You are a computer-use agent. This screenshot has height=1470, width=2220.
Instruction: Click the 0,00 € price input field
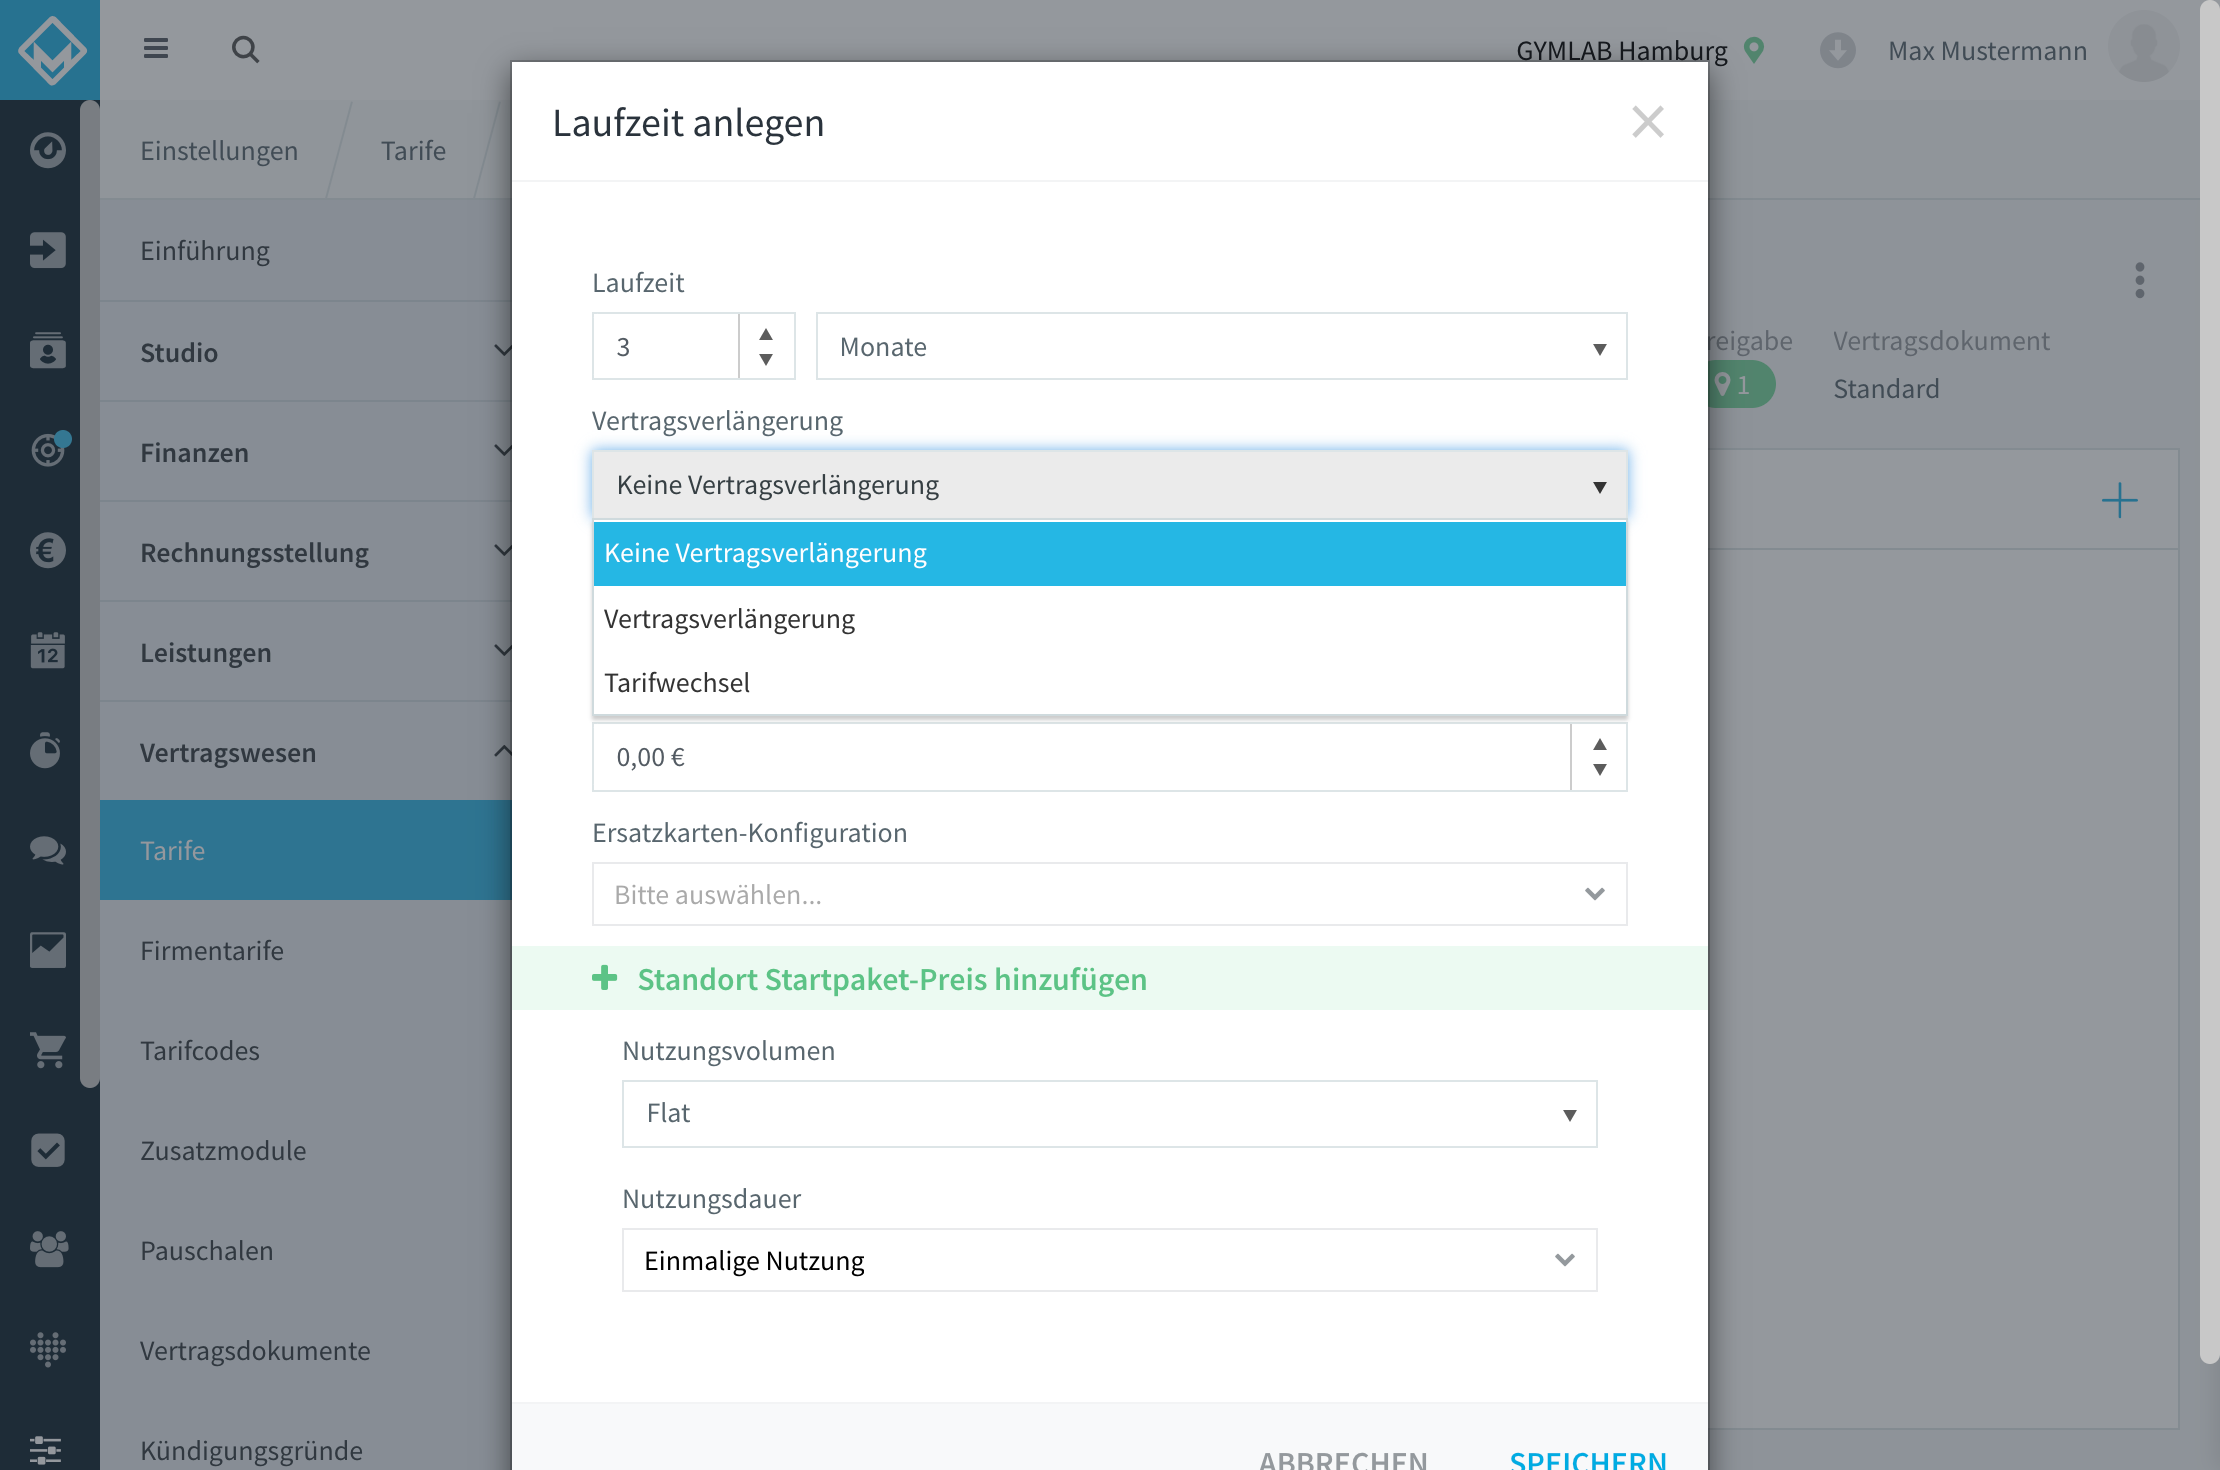point(1081,757)
